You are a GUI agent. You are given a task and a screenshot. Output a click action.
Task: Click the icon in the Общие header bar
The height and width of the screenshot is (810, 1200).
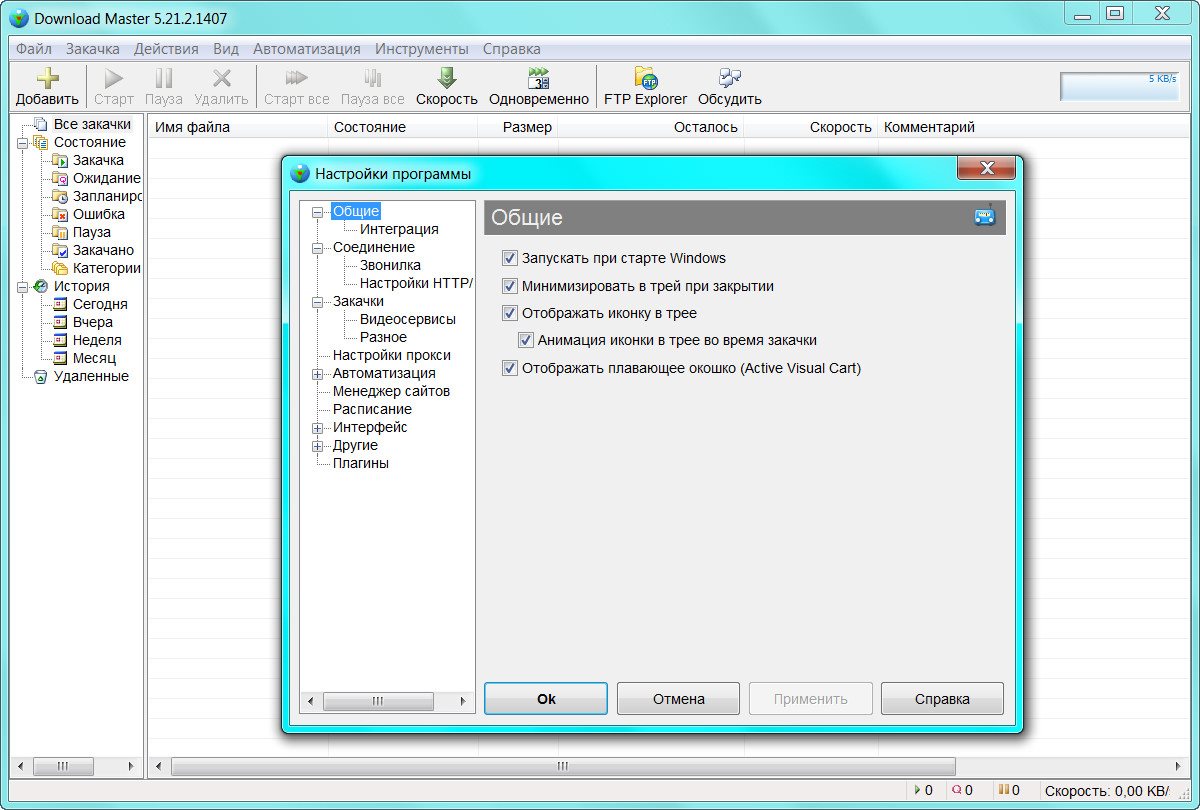[985, 217]
